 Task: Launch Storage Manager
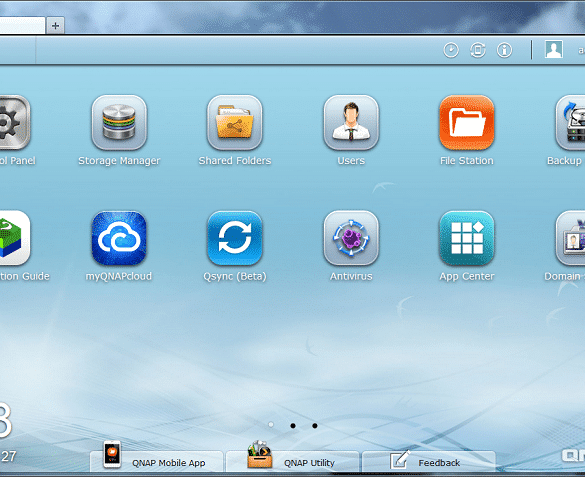119,122
